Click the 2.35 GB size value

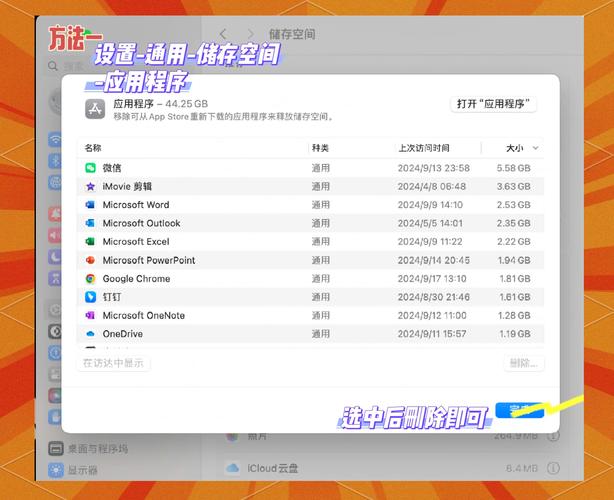coord(513,223)
